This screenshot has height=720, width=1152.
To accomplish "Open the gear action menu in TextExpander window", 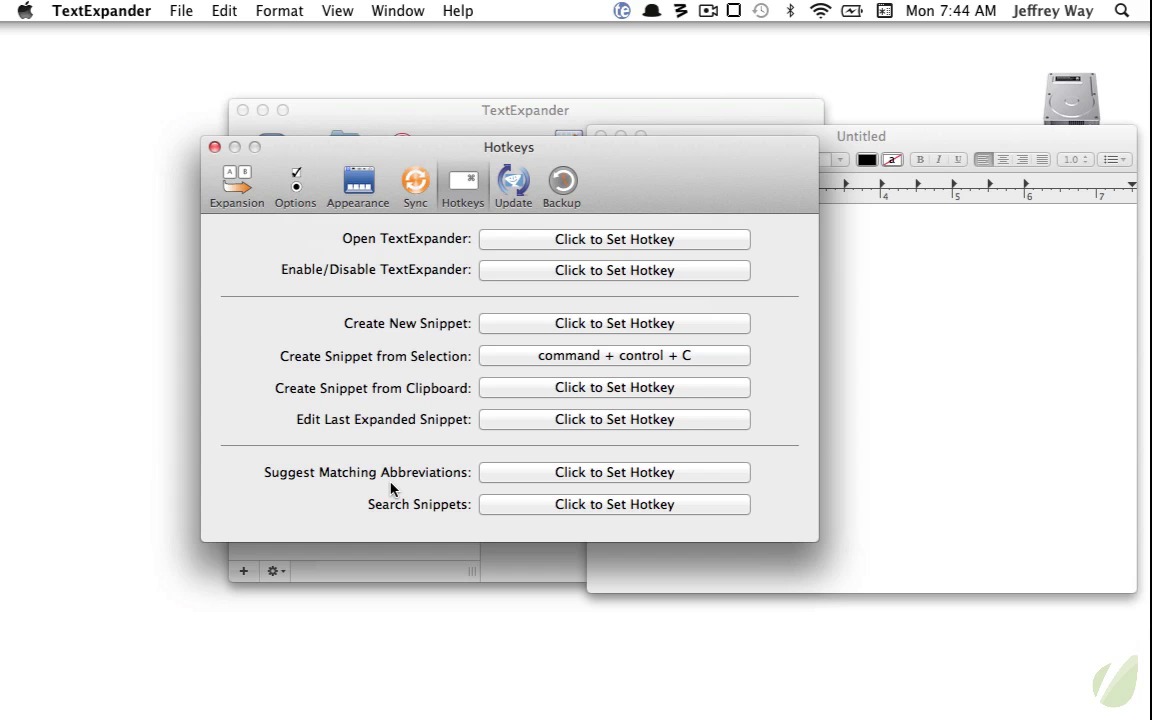I will 276,571.
